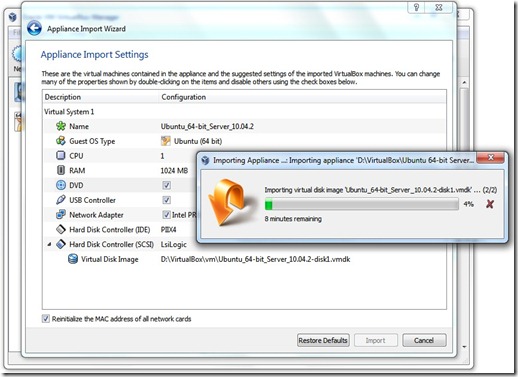
Task: Click the USB Controller plug icon
Action: (x=61, y=200)
